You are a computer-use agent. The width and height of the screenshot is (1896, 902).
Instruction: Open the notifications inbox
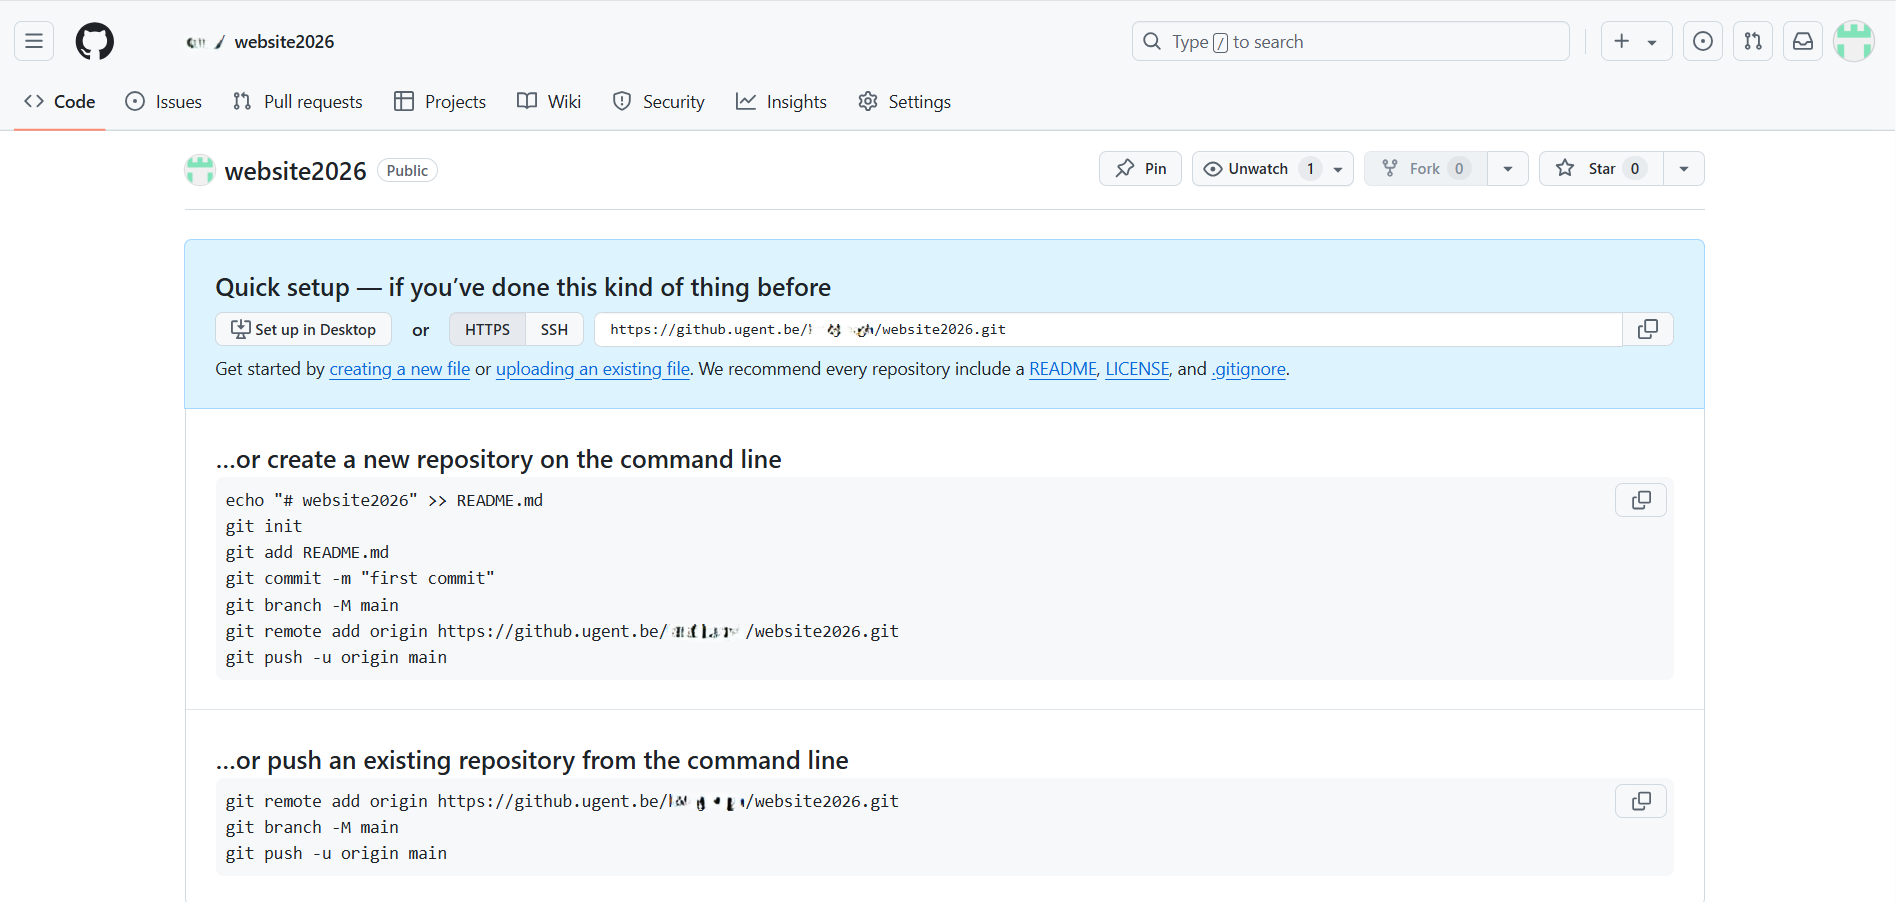point(1803,41)
